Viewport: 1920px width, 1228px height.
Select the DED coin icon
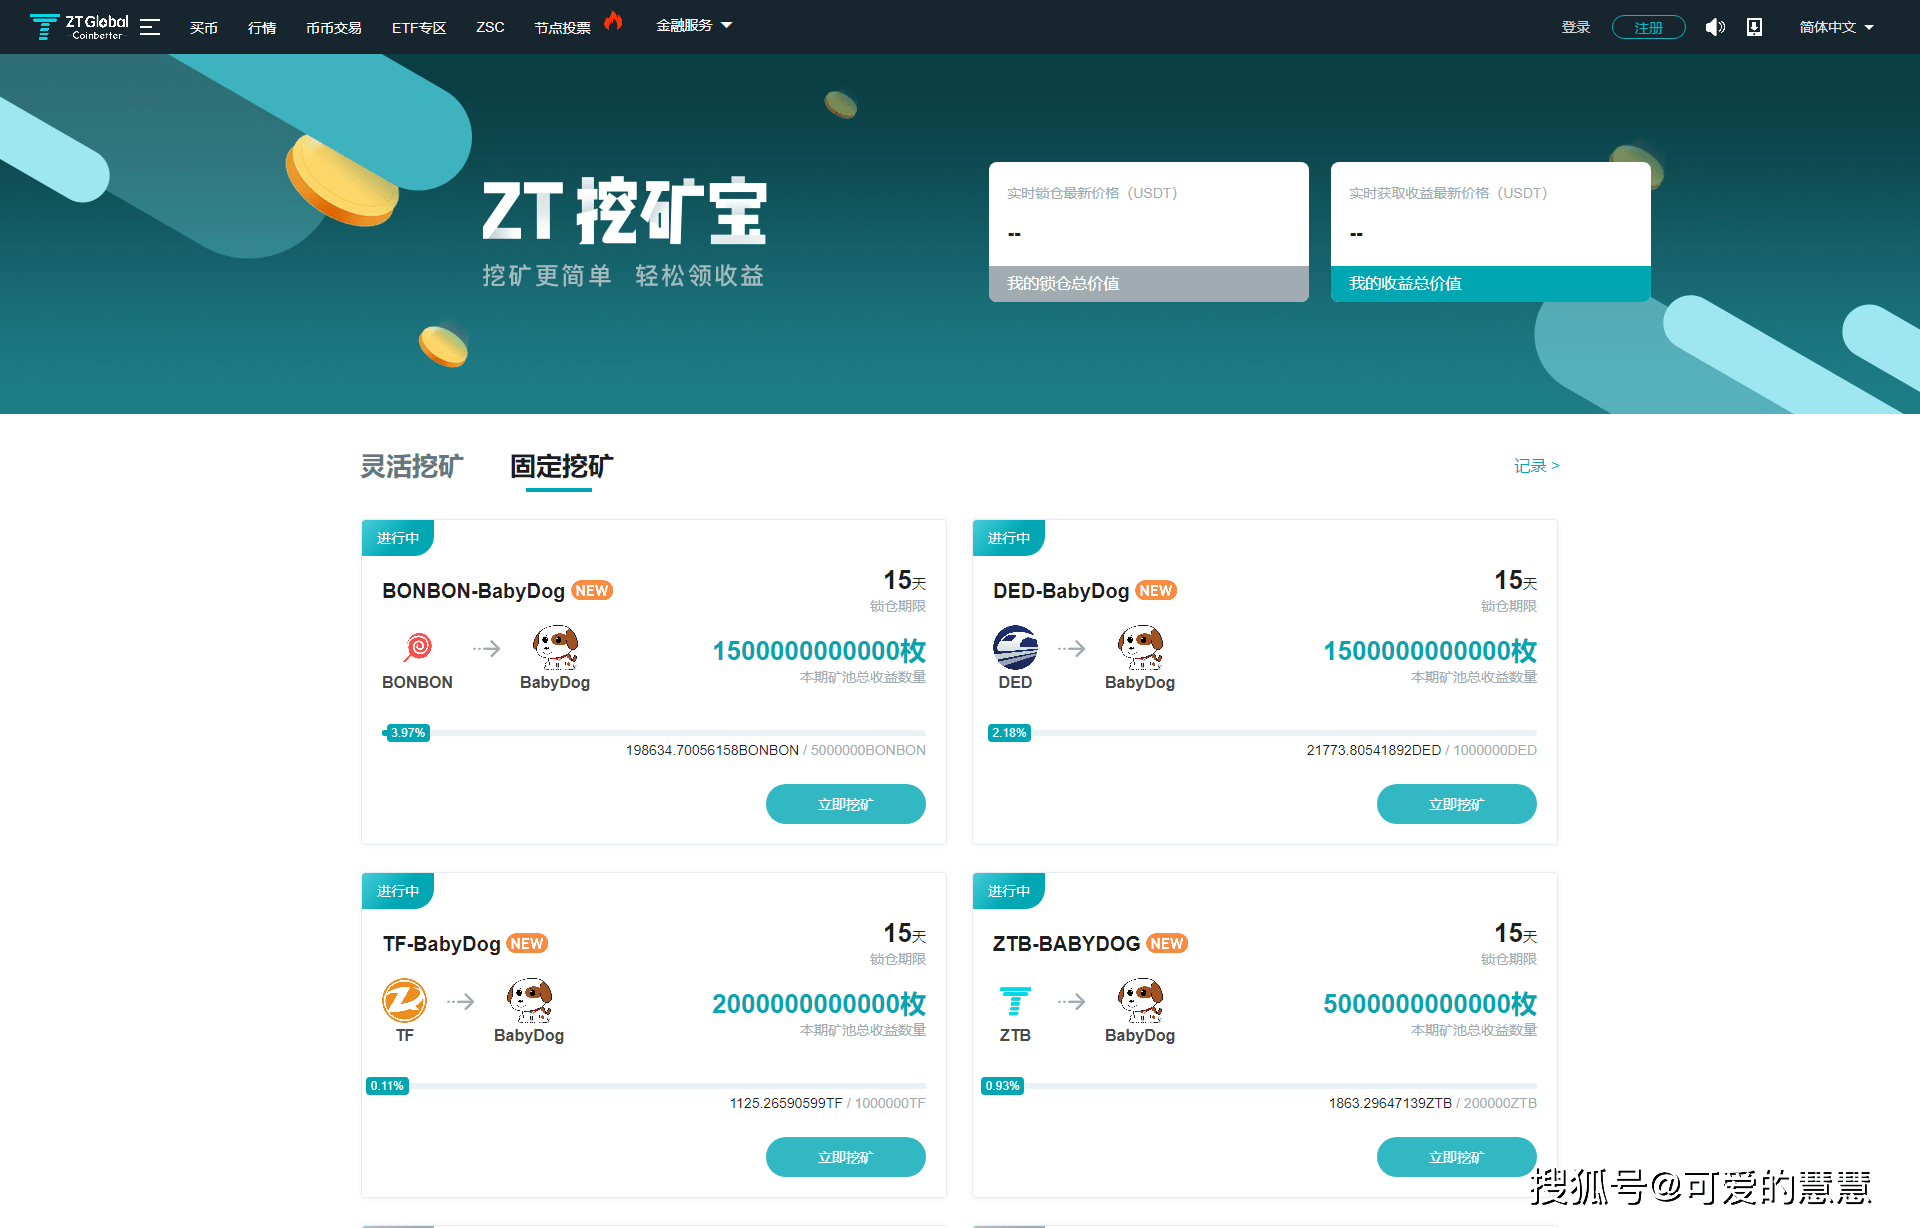pos(1014,646)
